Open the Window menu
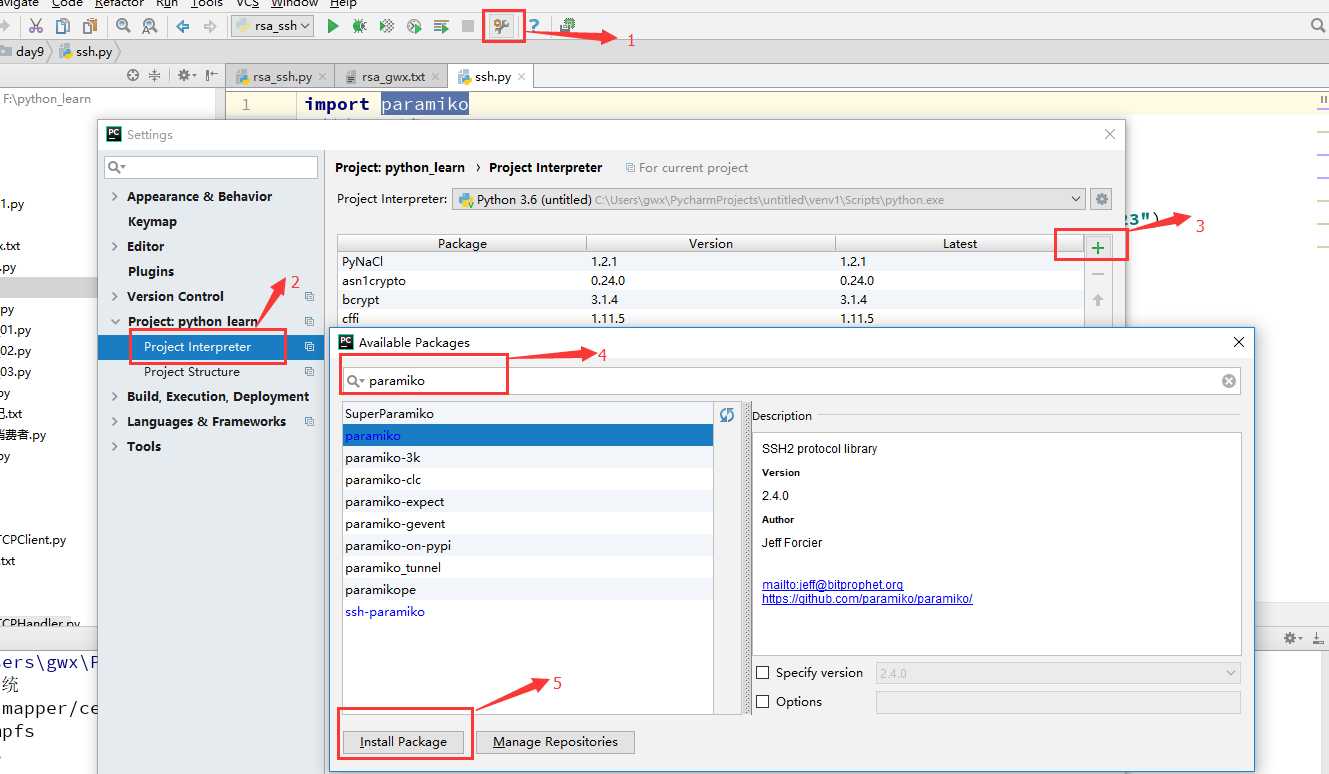Screen dimensions: 1329x774 (294, 4)
